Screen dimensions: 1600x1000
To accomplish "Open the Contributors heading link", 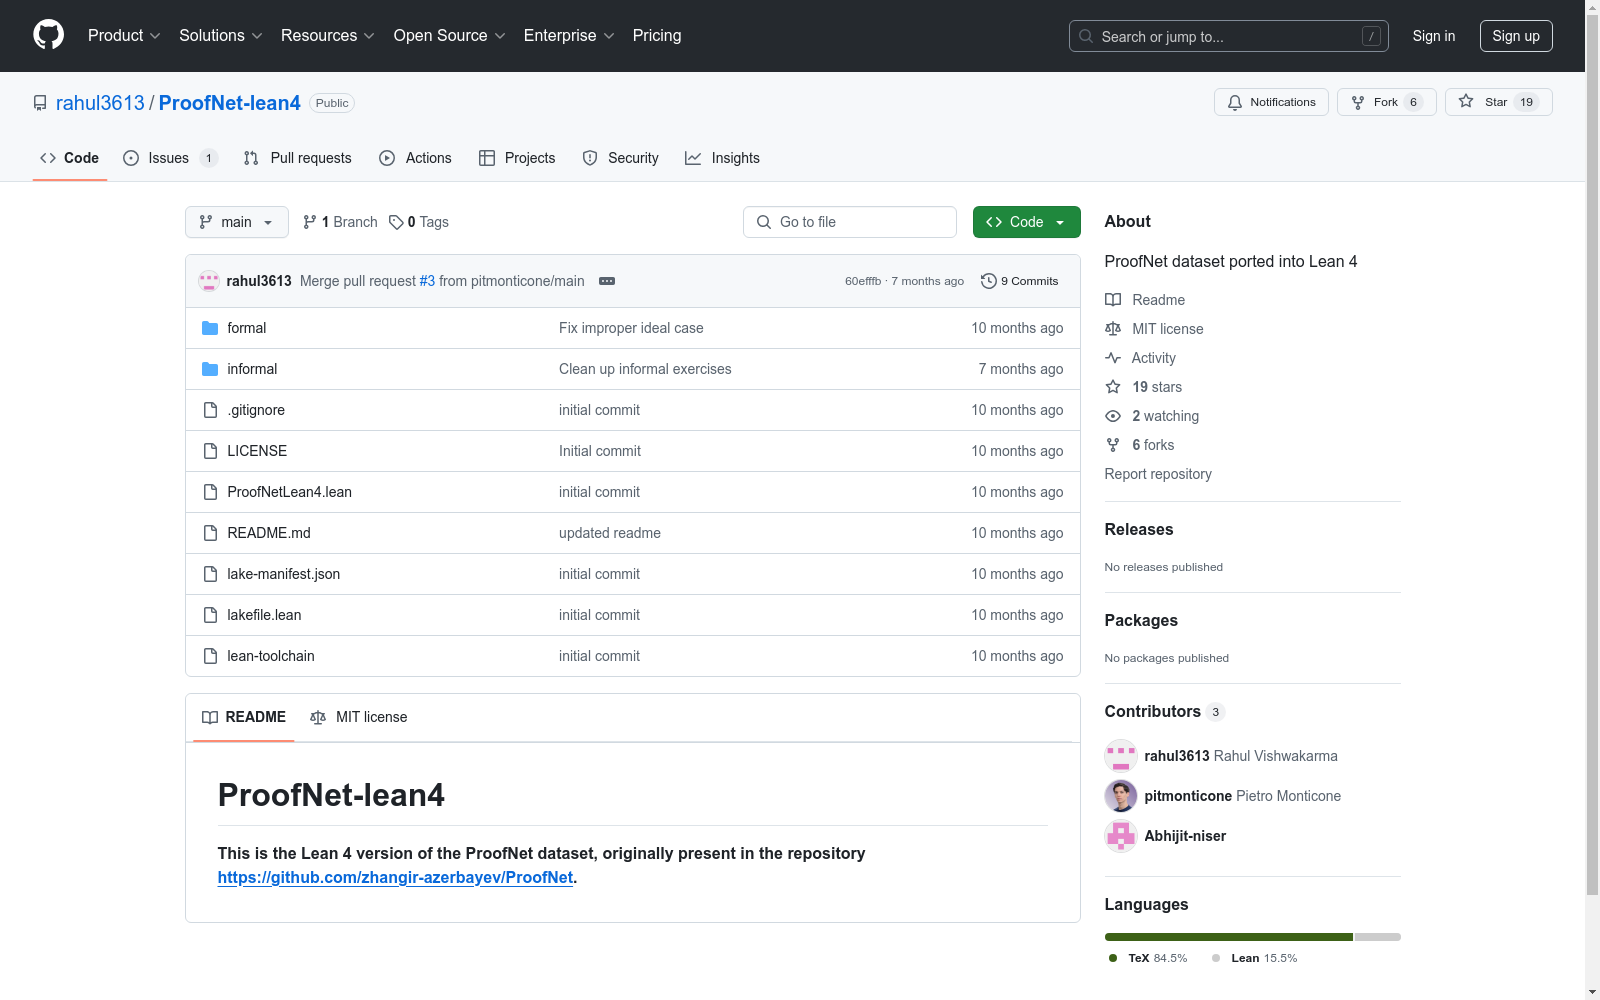I will click(1165, 711).
